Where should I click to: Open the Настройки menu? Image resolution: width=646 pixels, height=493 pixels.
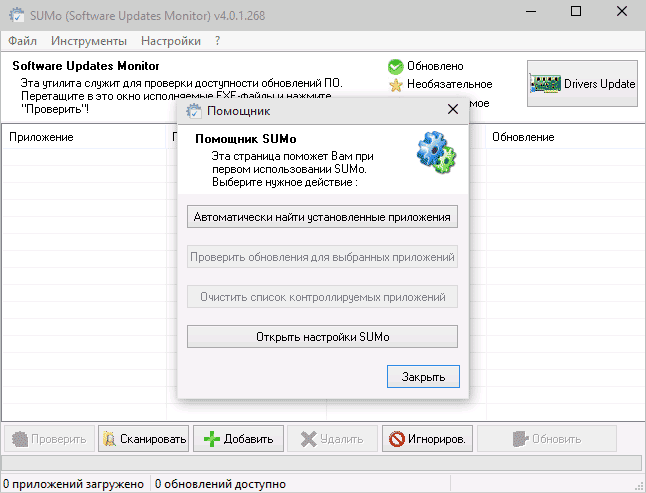(171, 41)
